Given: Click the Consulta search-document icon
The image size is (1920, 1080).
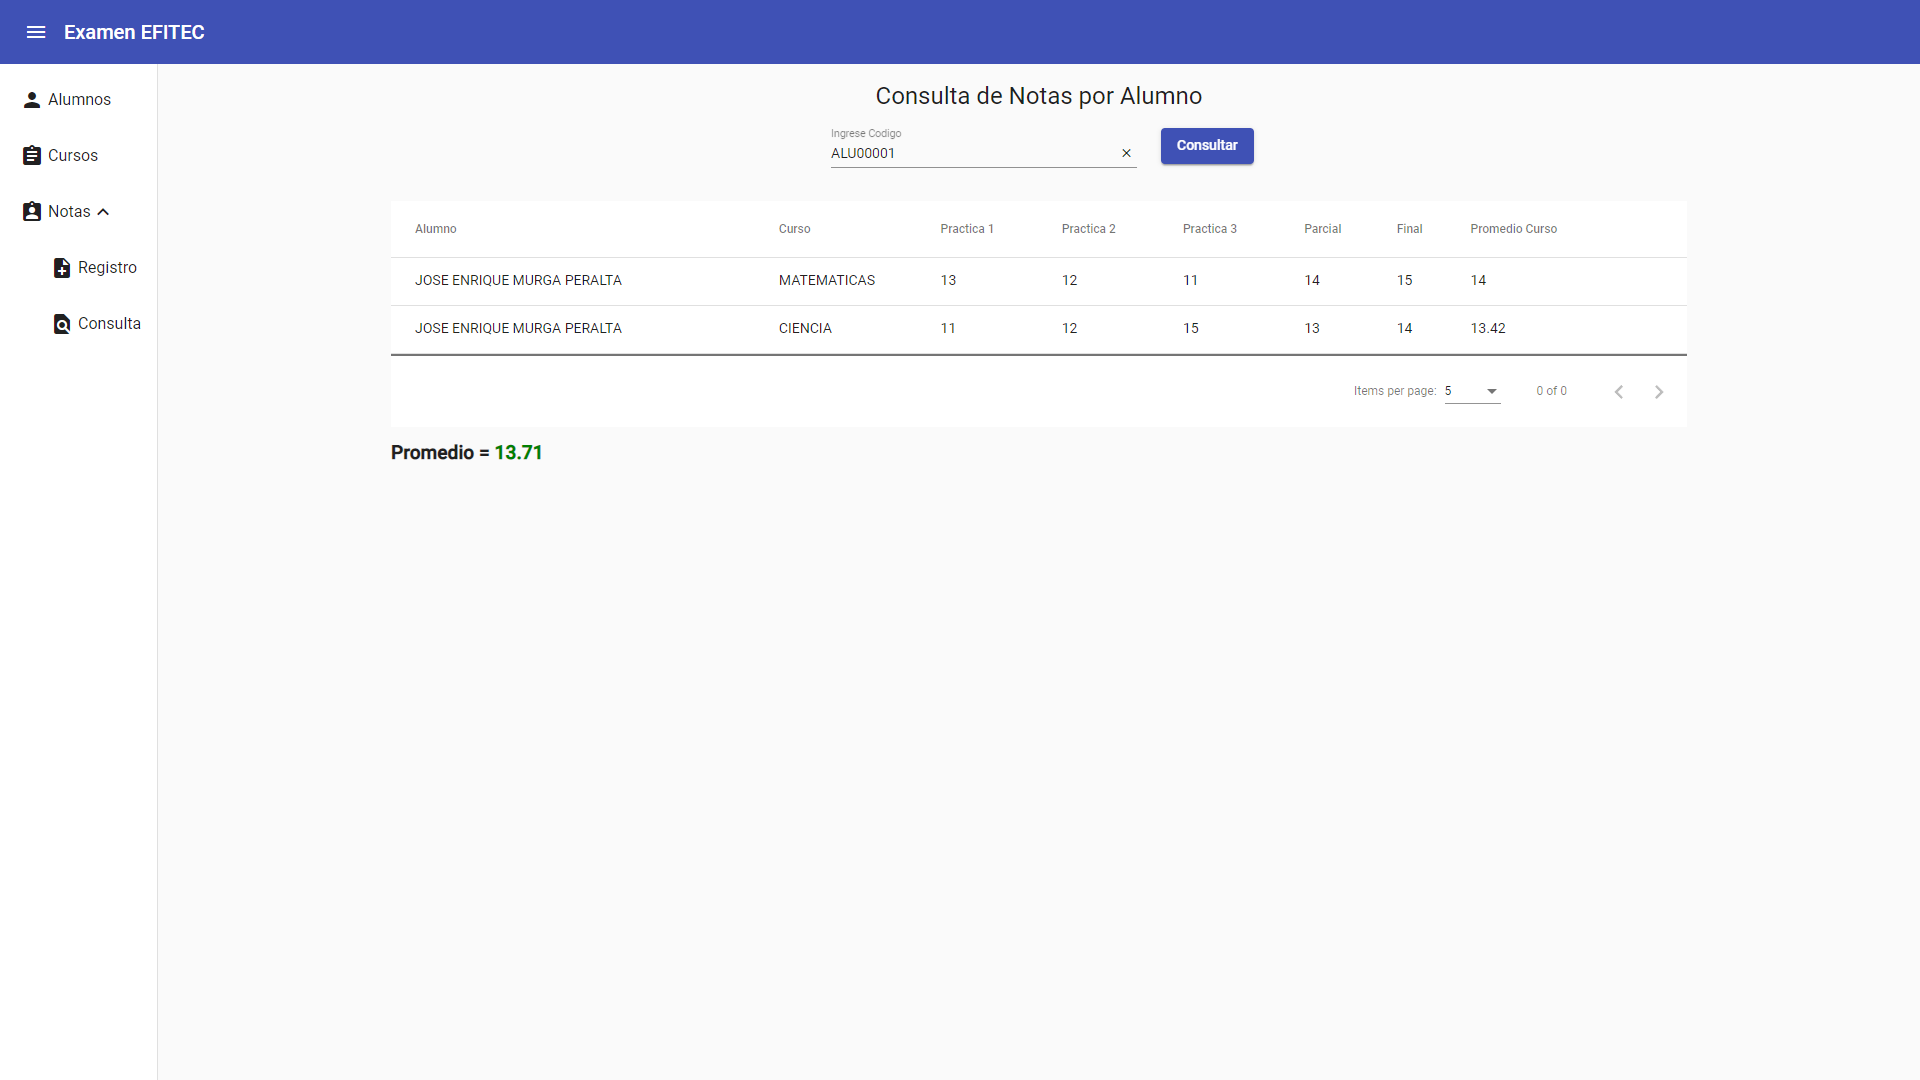Looking at the screenshot, I should [x=61, y=323].
